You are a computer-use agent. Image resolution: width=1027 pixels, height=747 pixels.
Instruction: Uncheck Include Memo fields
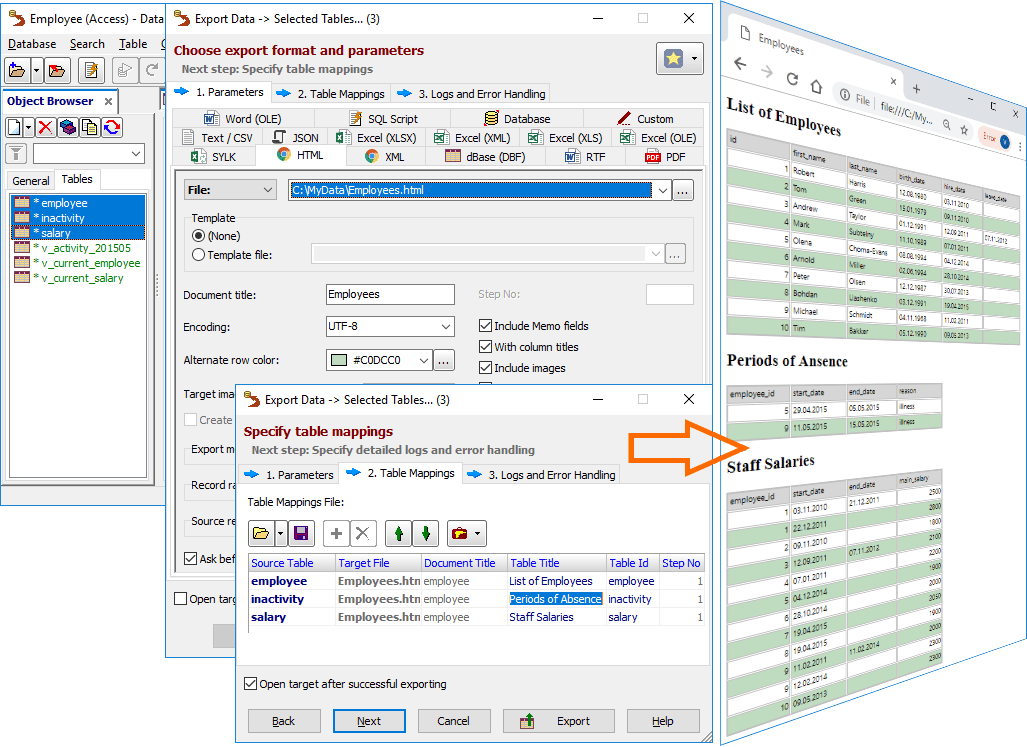click(486, 326)
